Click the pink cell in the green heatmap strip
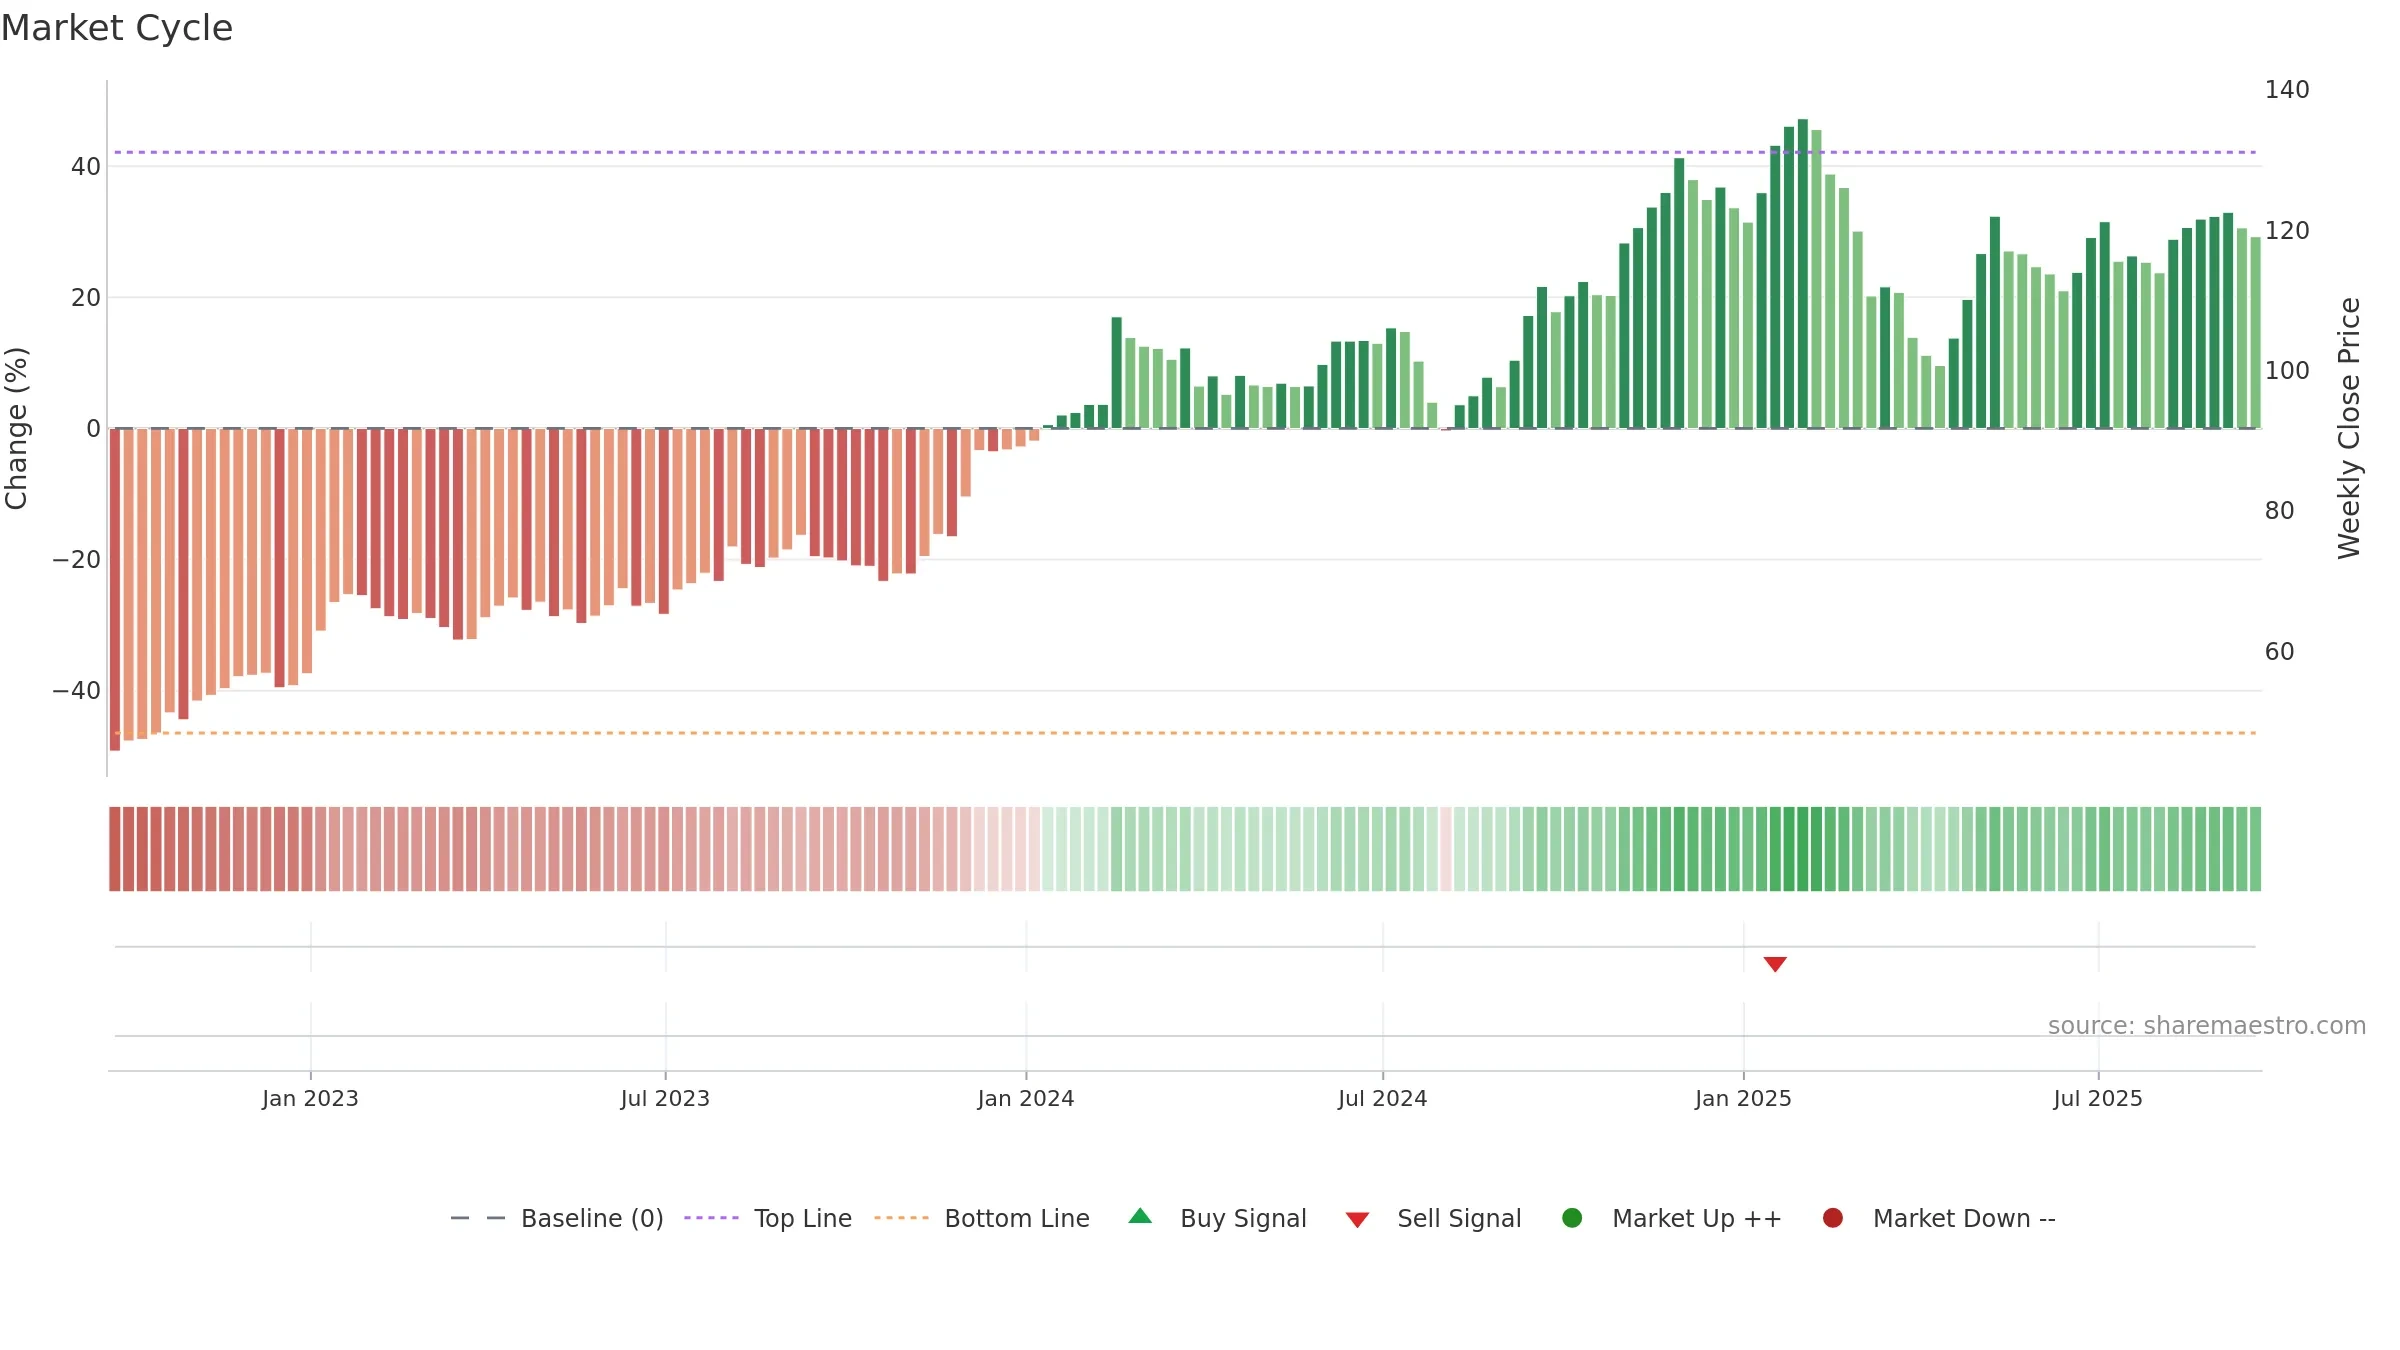Screen dimensions: 2400x1350 (x=1446, y=849)
